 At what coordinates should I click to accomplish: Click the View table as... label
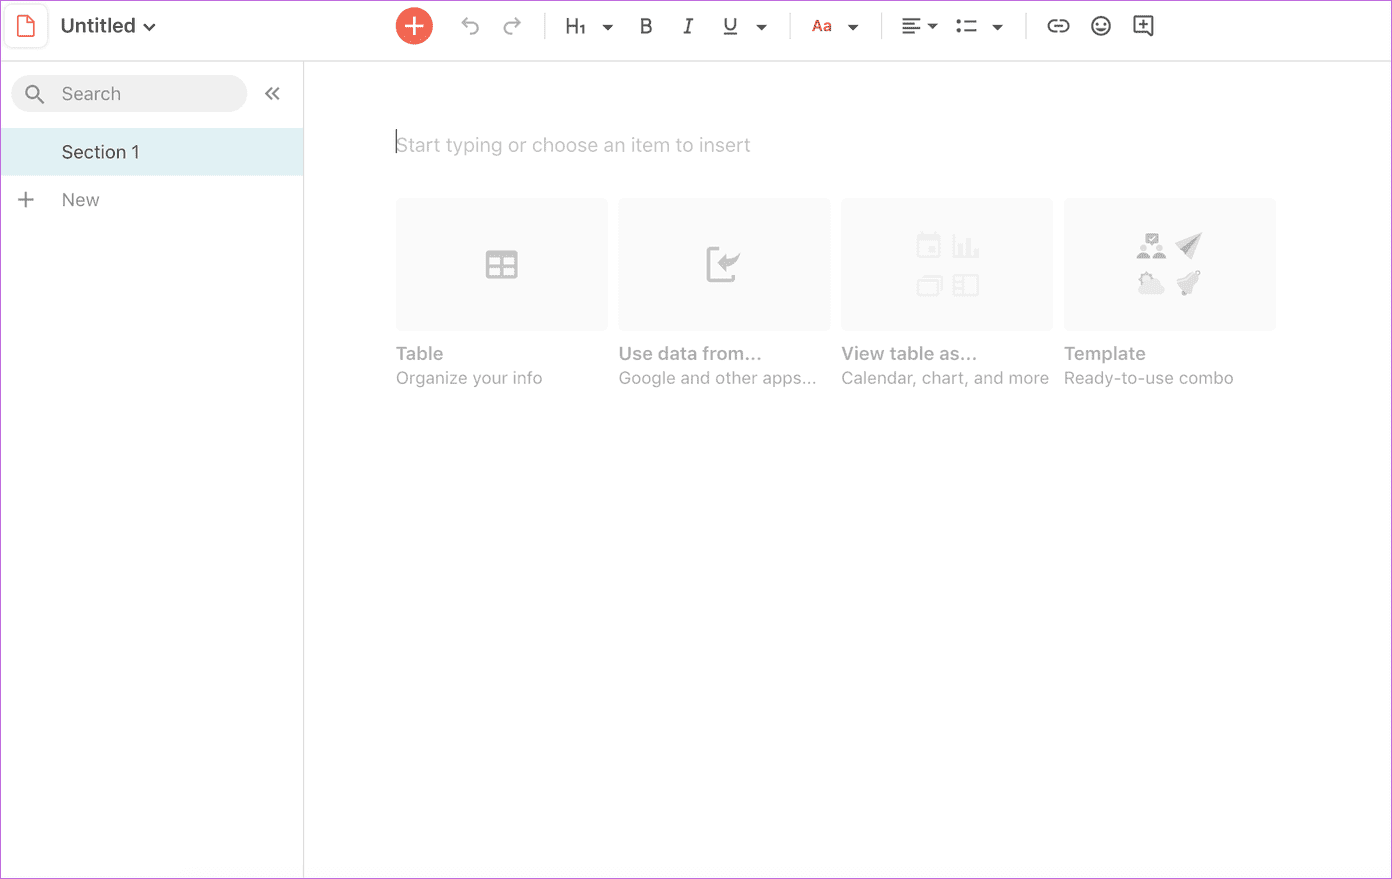tap(909, 353)
